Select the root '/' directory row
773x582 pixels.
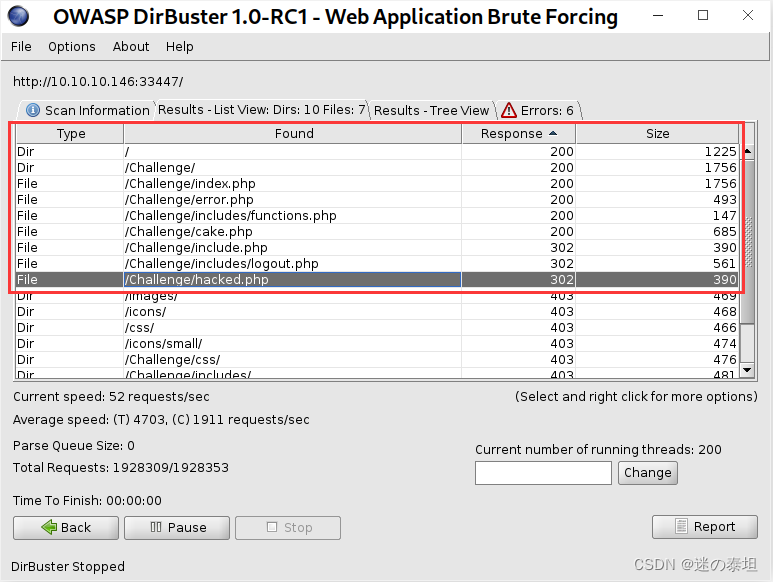pos(377,151)
